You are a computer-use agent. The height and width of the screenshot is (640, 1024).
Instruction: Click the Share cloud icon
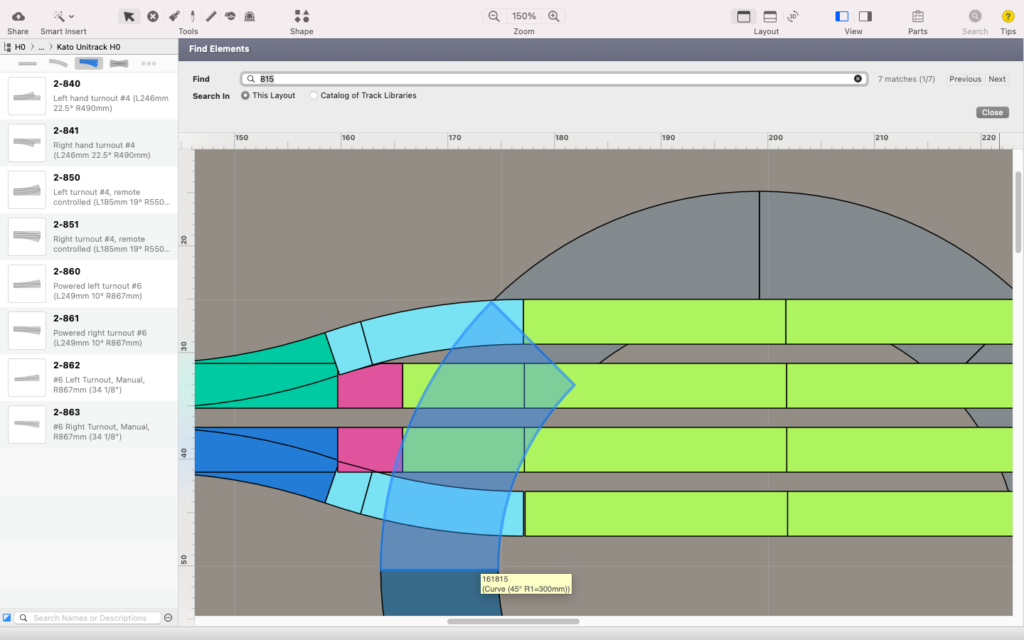coord(17,16)
